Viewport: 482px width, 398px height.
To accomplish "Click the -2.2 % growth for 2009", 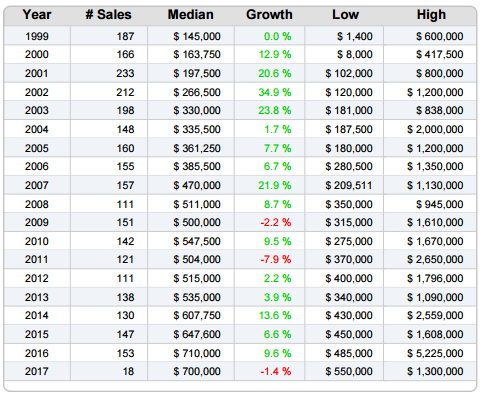I will (276, 222).
